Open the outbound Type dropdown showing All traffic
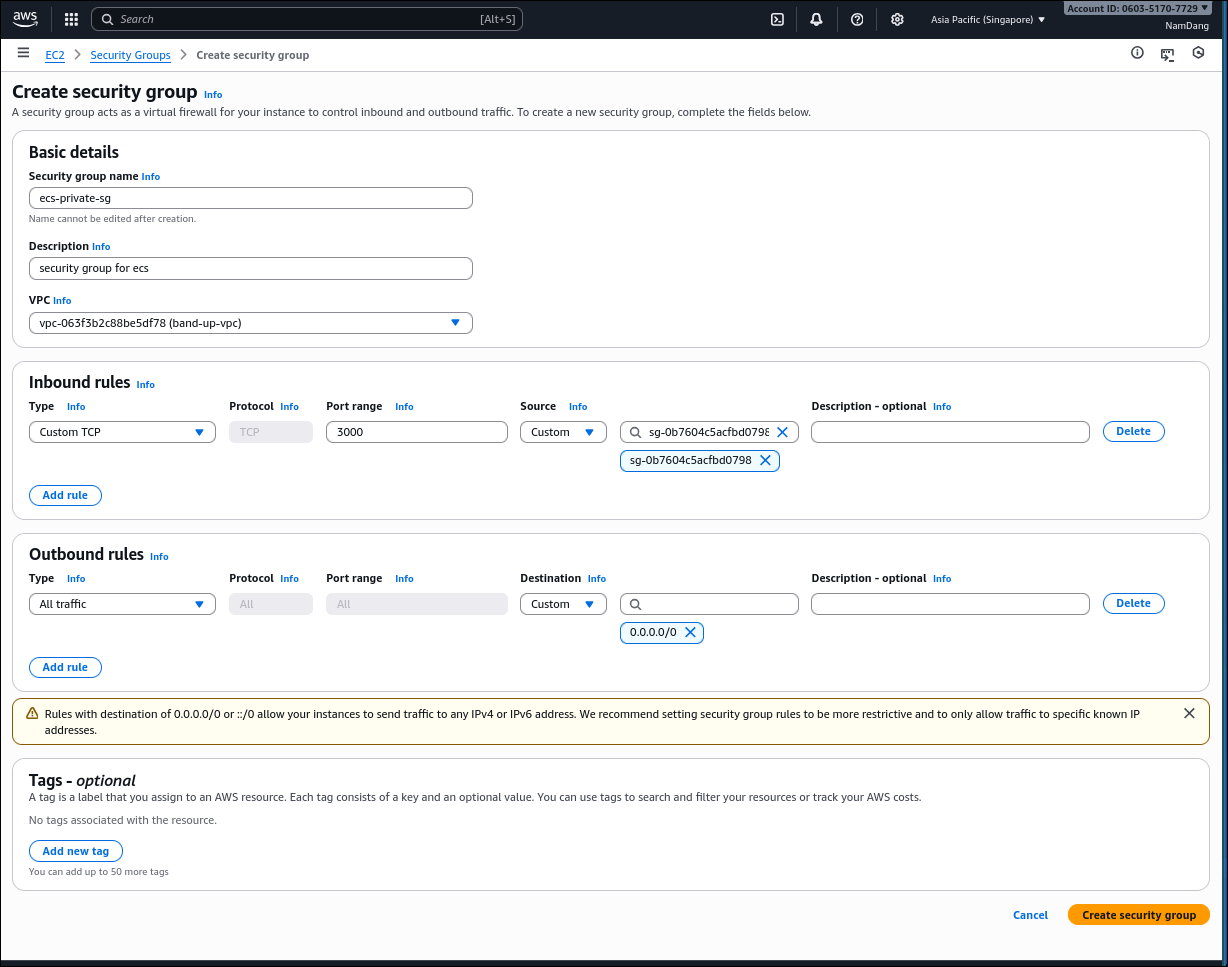This screenshot has width=1228, height=967. pos(121,603)
